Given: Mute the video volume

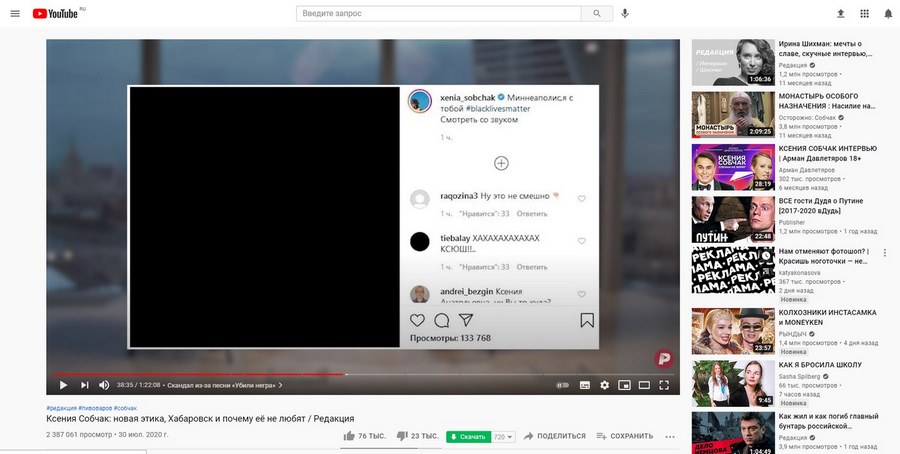Looking at the screenshot, I should 104,385.
